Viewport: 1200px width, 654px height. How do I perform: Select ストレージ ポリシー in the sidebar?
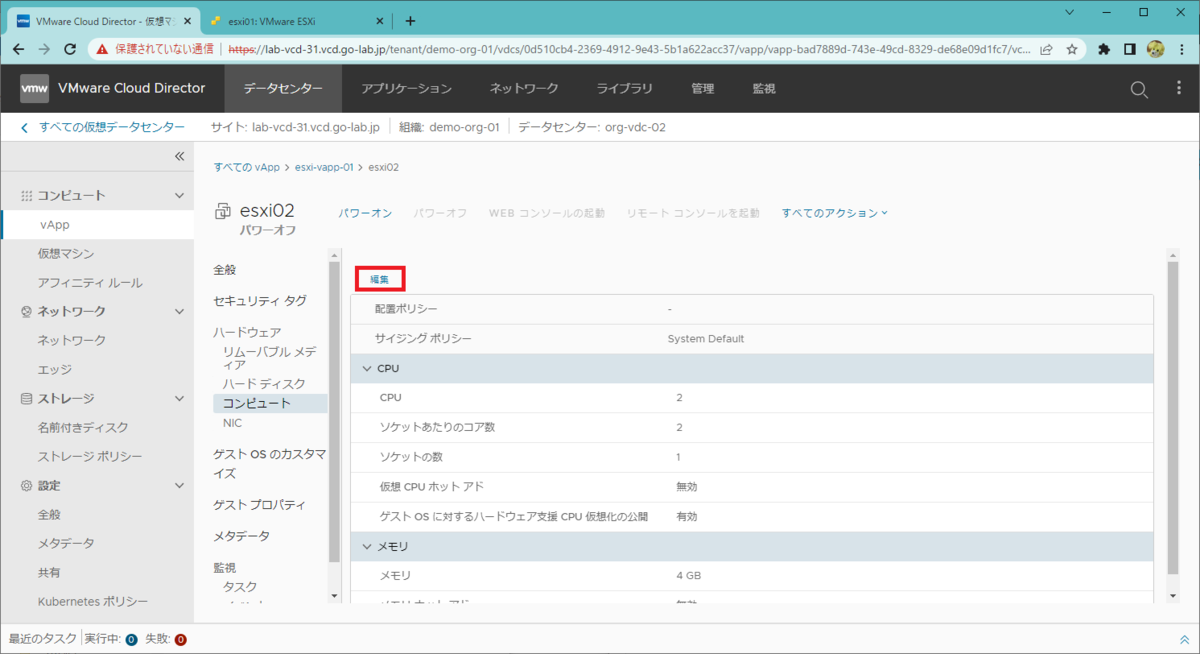click(x=90, y=457)
